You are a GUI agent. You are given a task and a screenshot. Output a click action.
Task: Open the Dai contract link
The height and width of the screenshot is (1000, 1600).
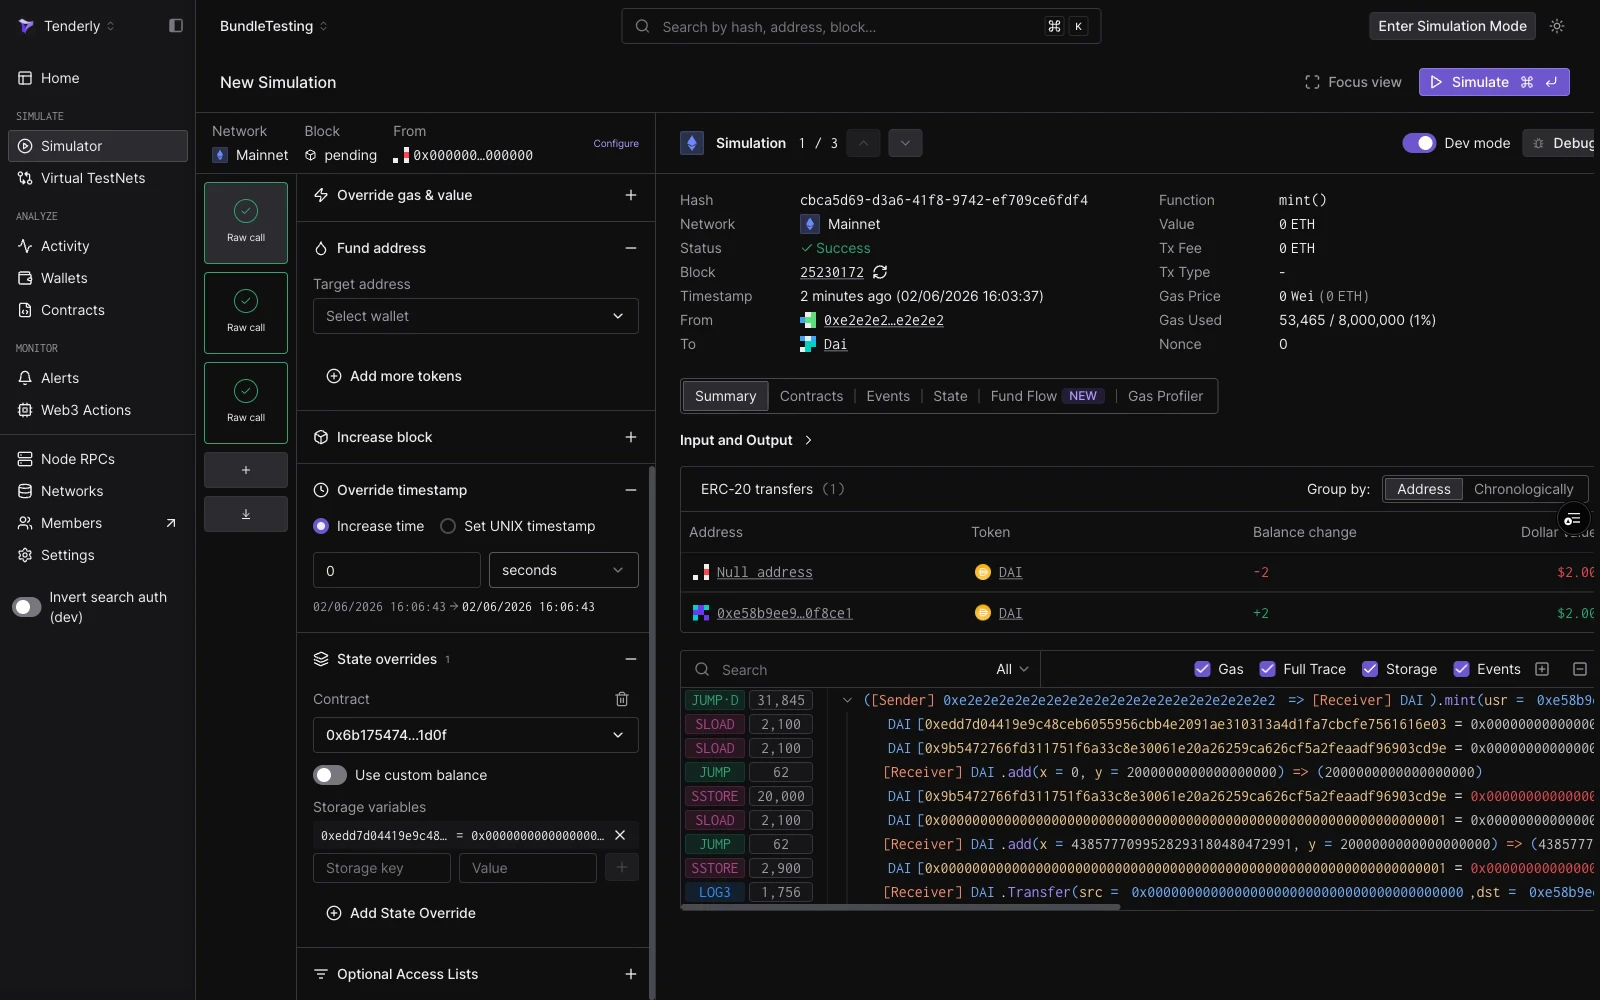click(835, 344)
